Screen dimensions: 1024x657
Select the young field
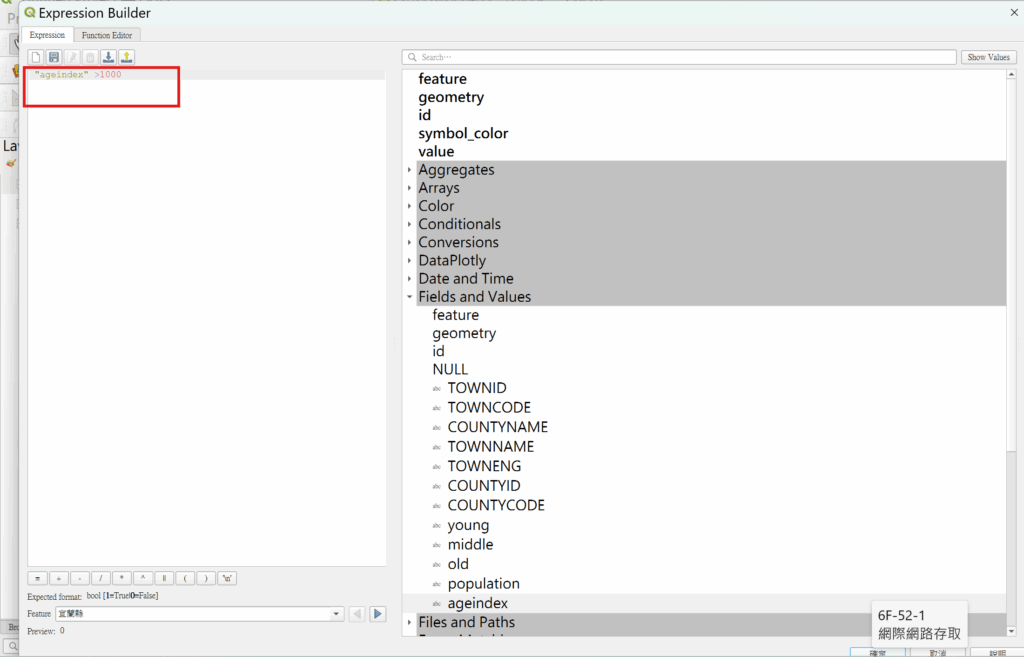(x=468, y=525)
